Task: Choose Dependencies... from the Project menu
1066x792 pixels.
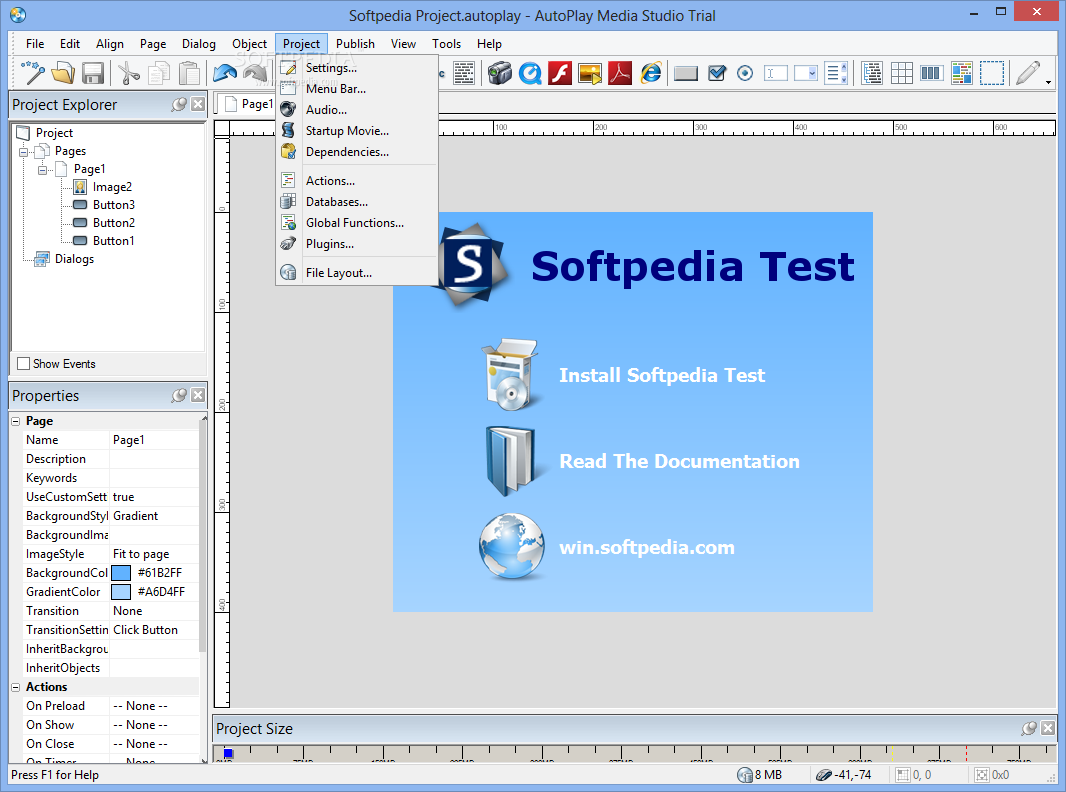Action: coord(356,152)
